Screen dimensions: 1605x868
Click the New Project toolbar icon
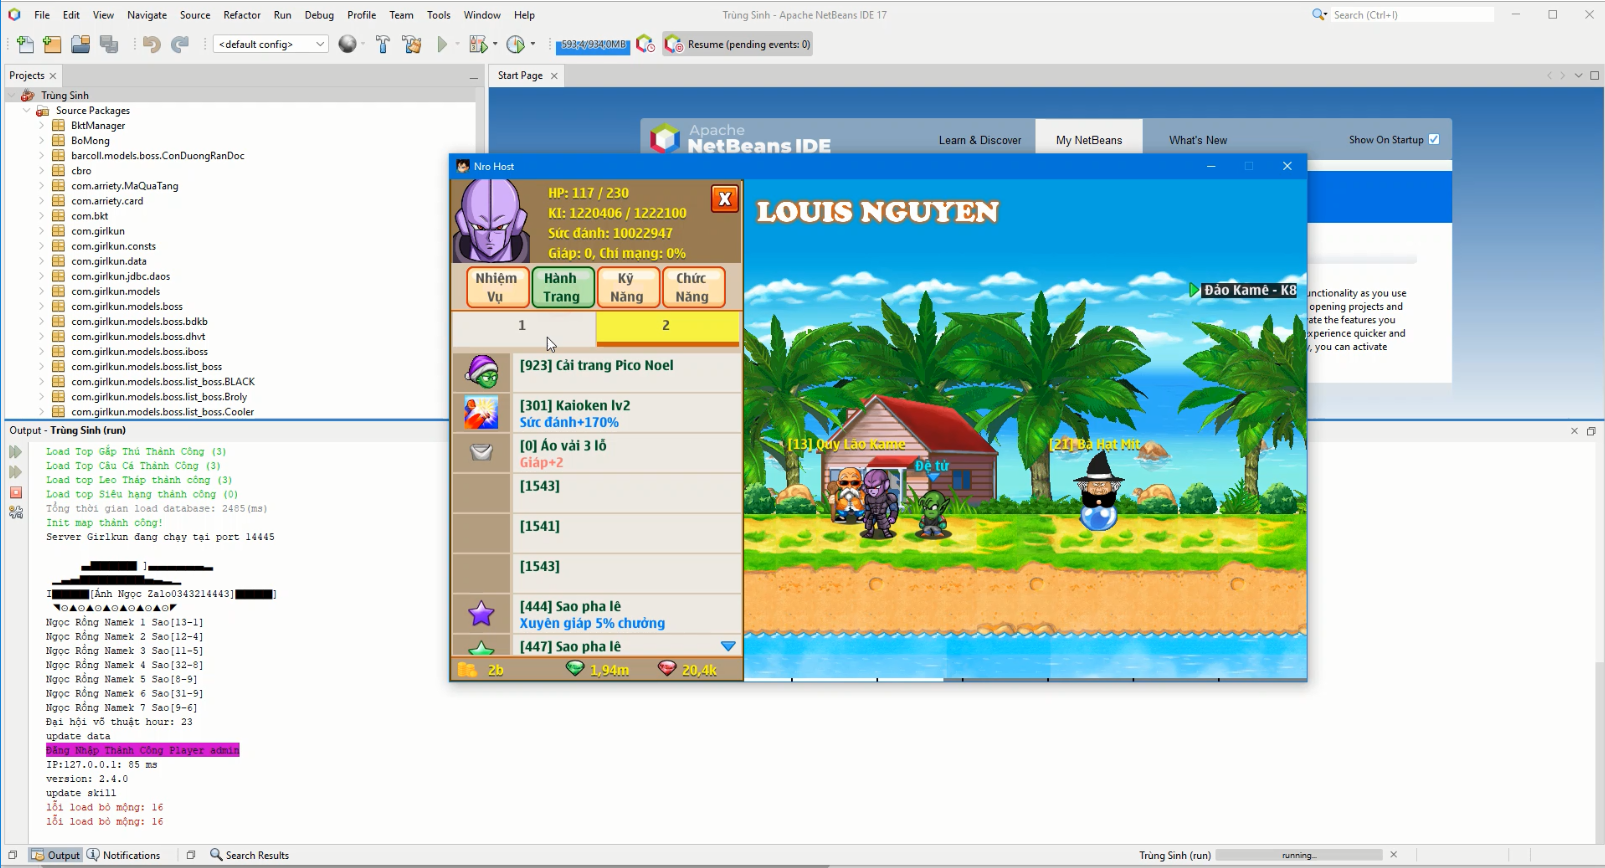tap(53, 44)
